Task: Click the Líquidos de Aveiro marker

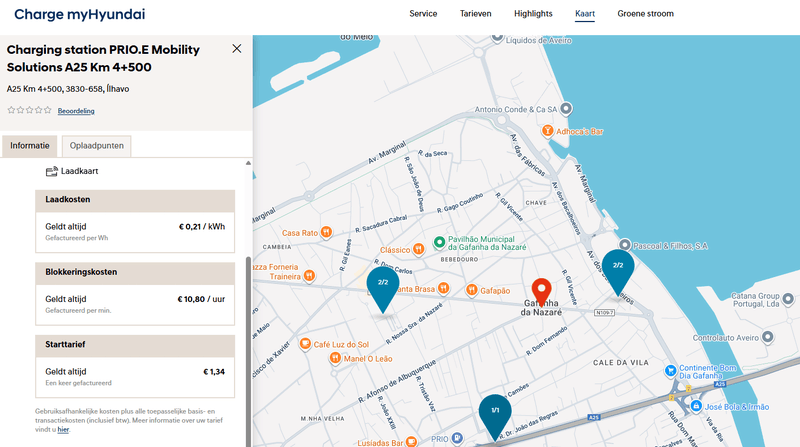Action: [x=497, y=38]
